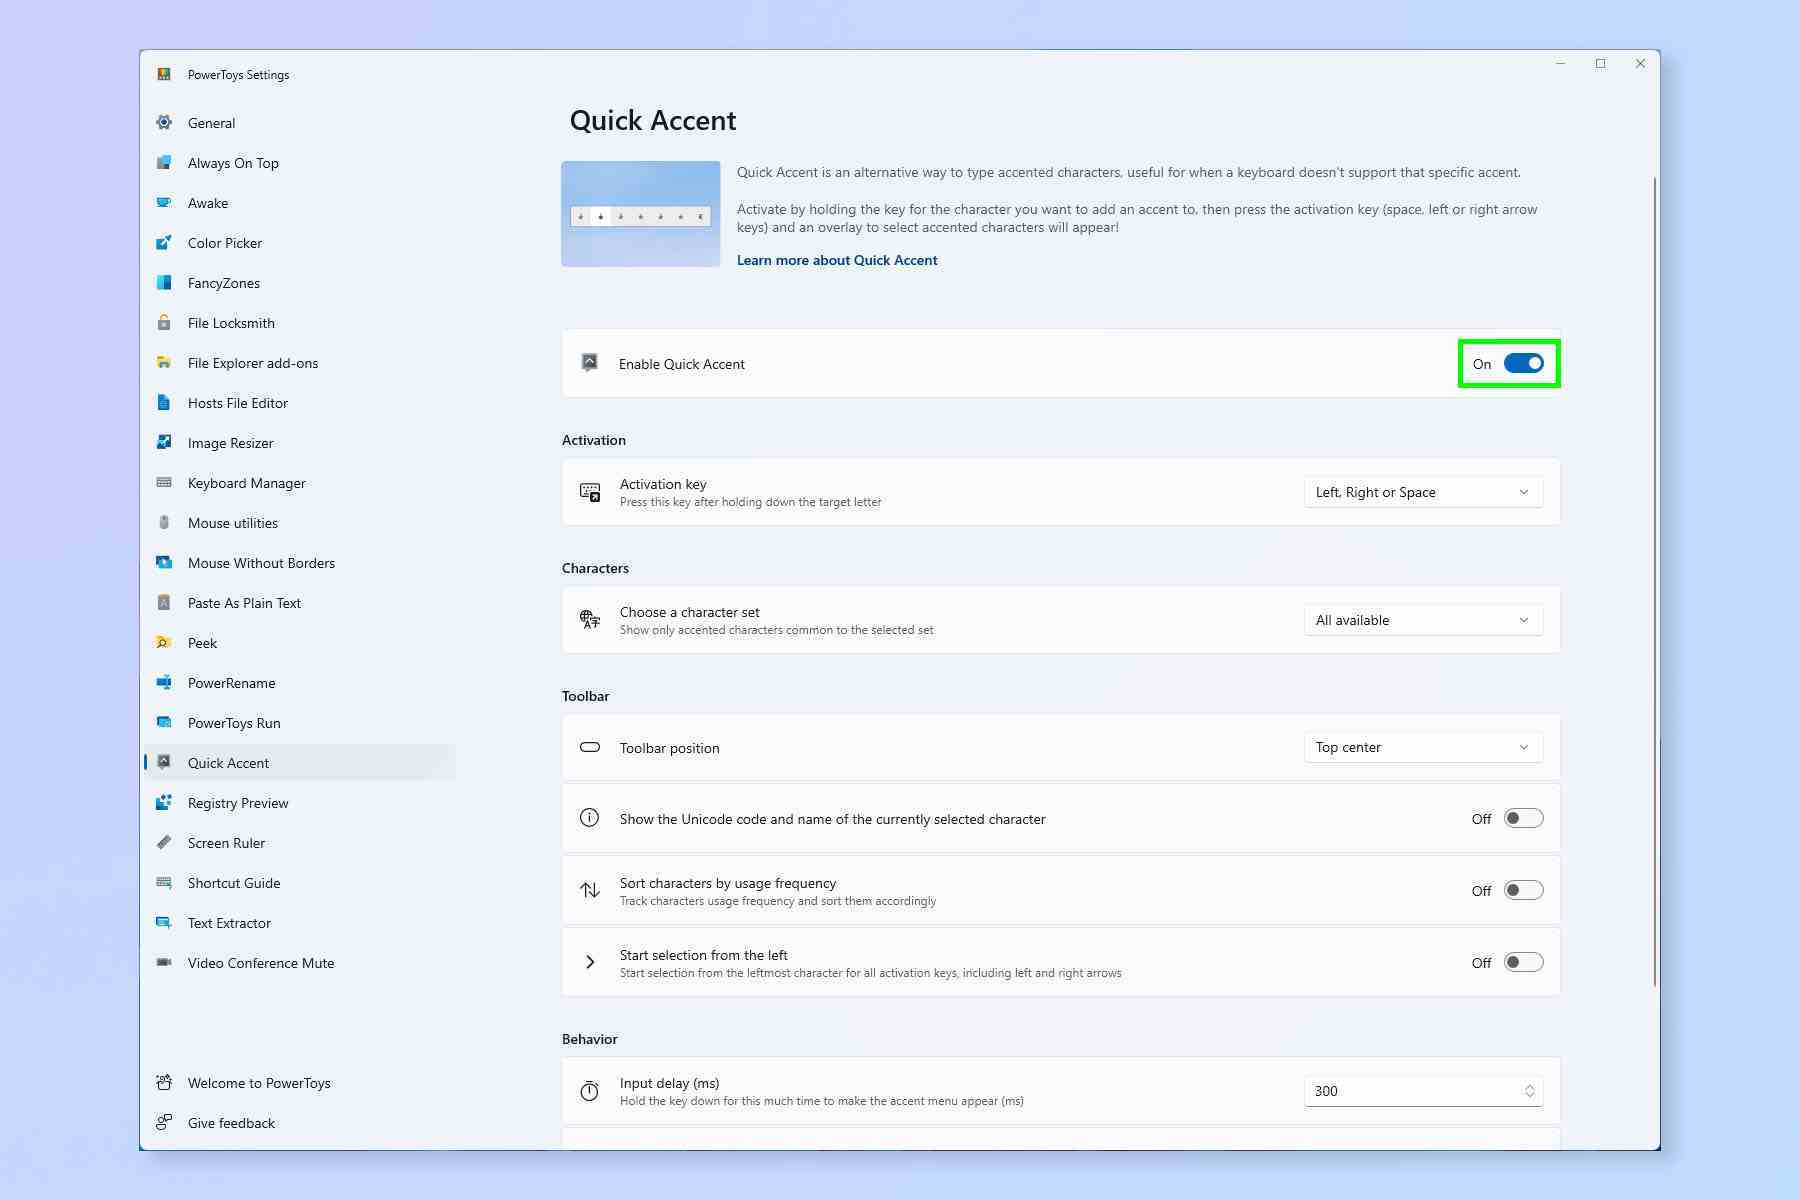Click the Text Extractor icon
Image resolution: width=1800 pixels, height=1200 pixels.
coord(164,922)
